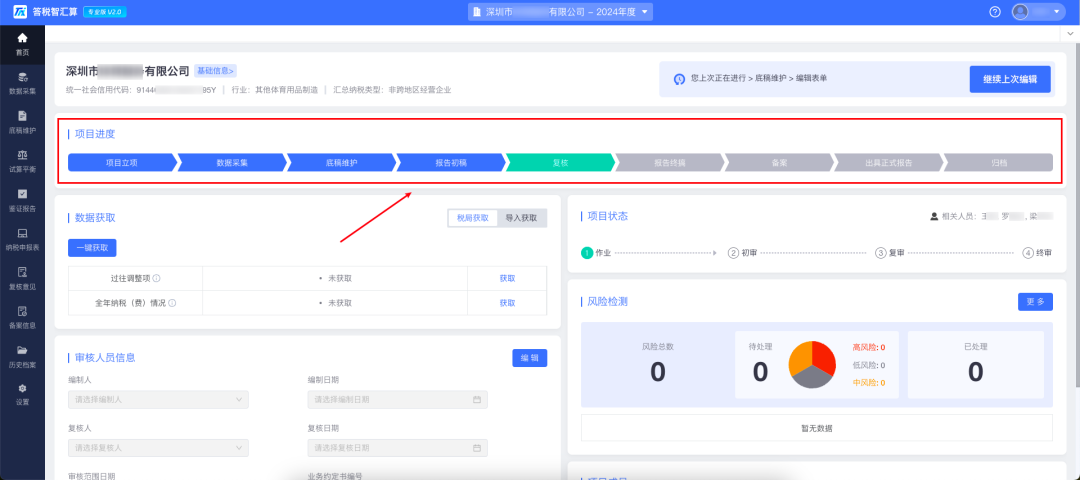
Task: Select 报告初稿 progress step
Action: [451, 163]
